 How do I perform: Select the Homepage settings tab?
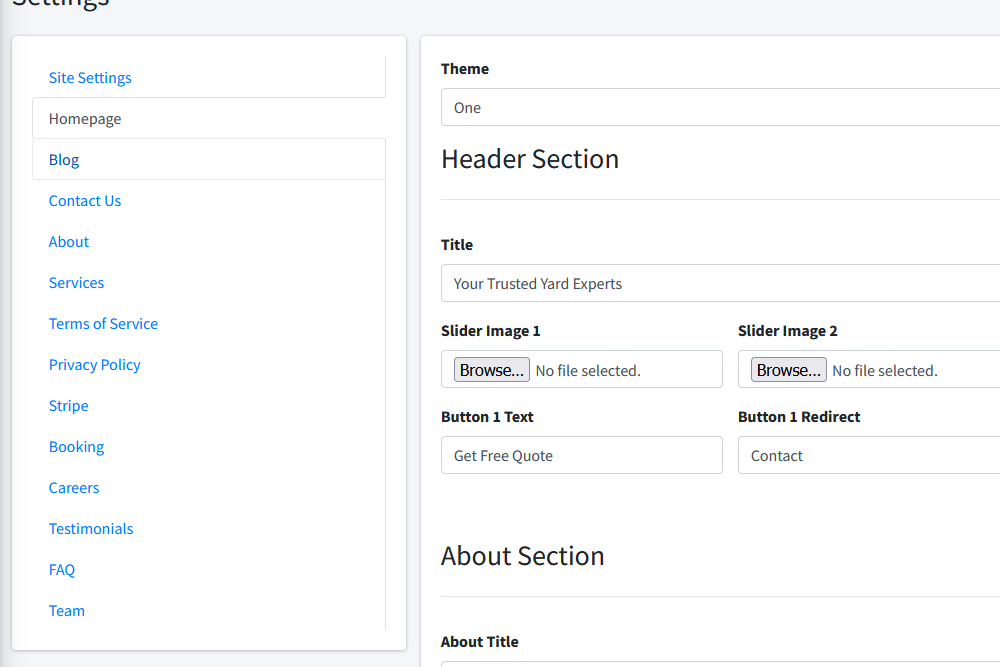point(85,119)
